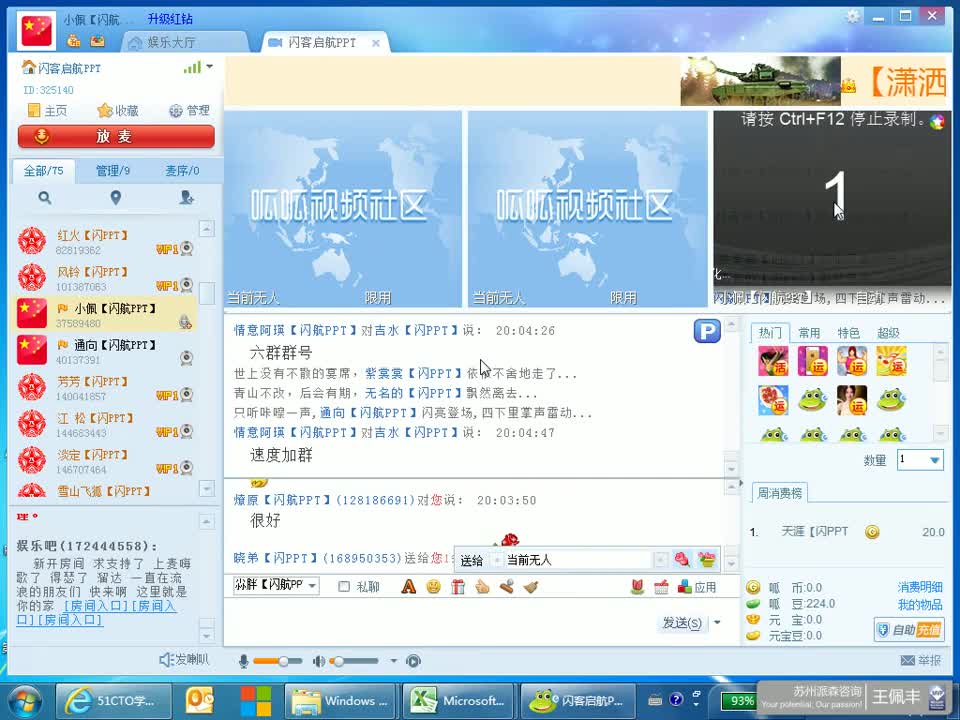Open the 送给 recipient dropdown arrow
This screenshot has height=720, width=960.
click(x=661, y=560)
